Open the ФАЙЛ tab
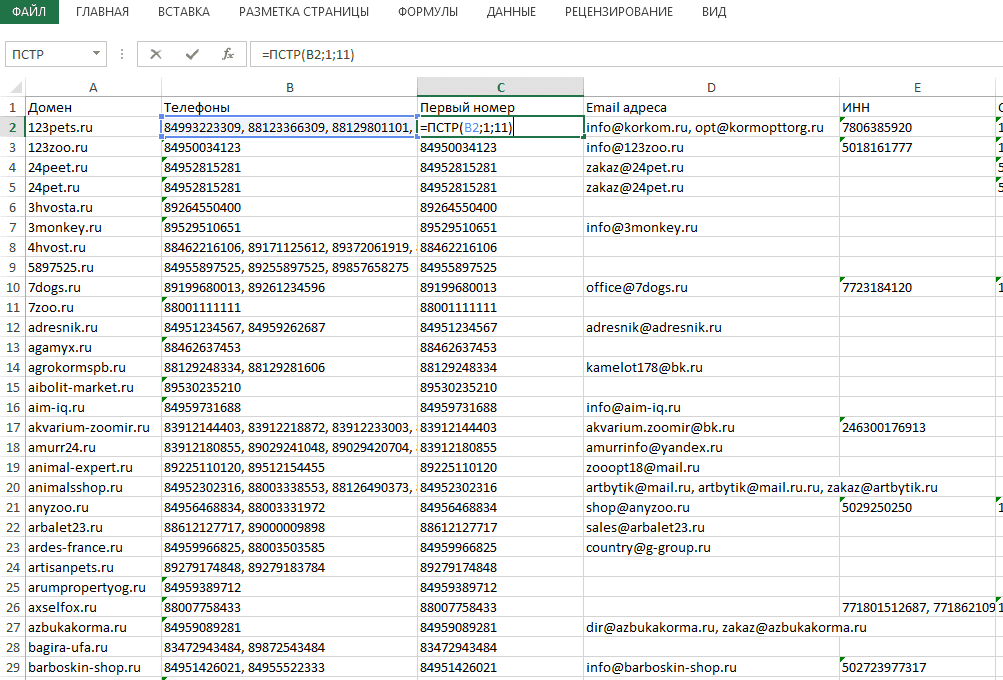The height and width of the screenshot is (680, 1003). tap(29, 12)
